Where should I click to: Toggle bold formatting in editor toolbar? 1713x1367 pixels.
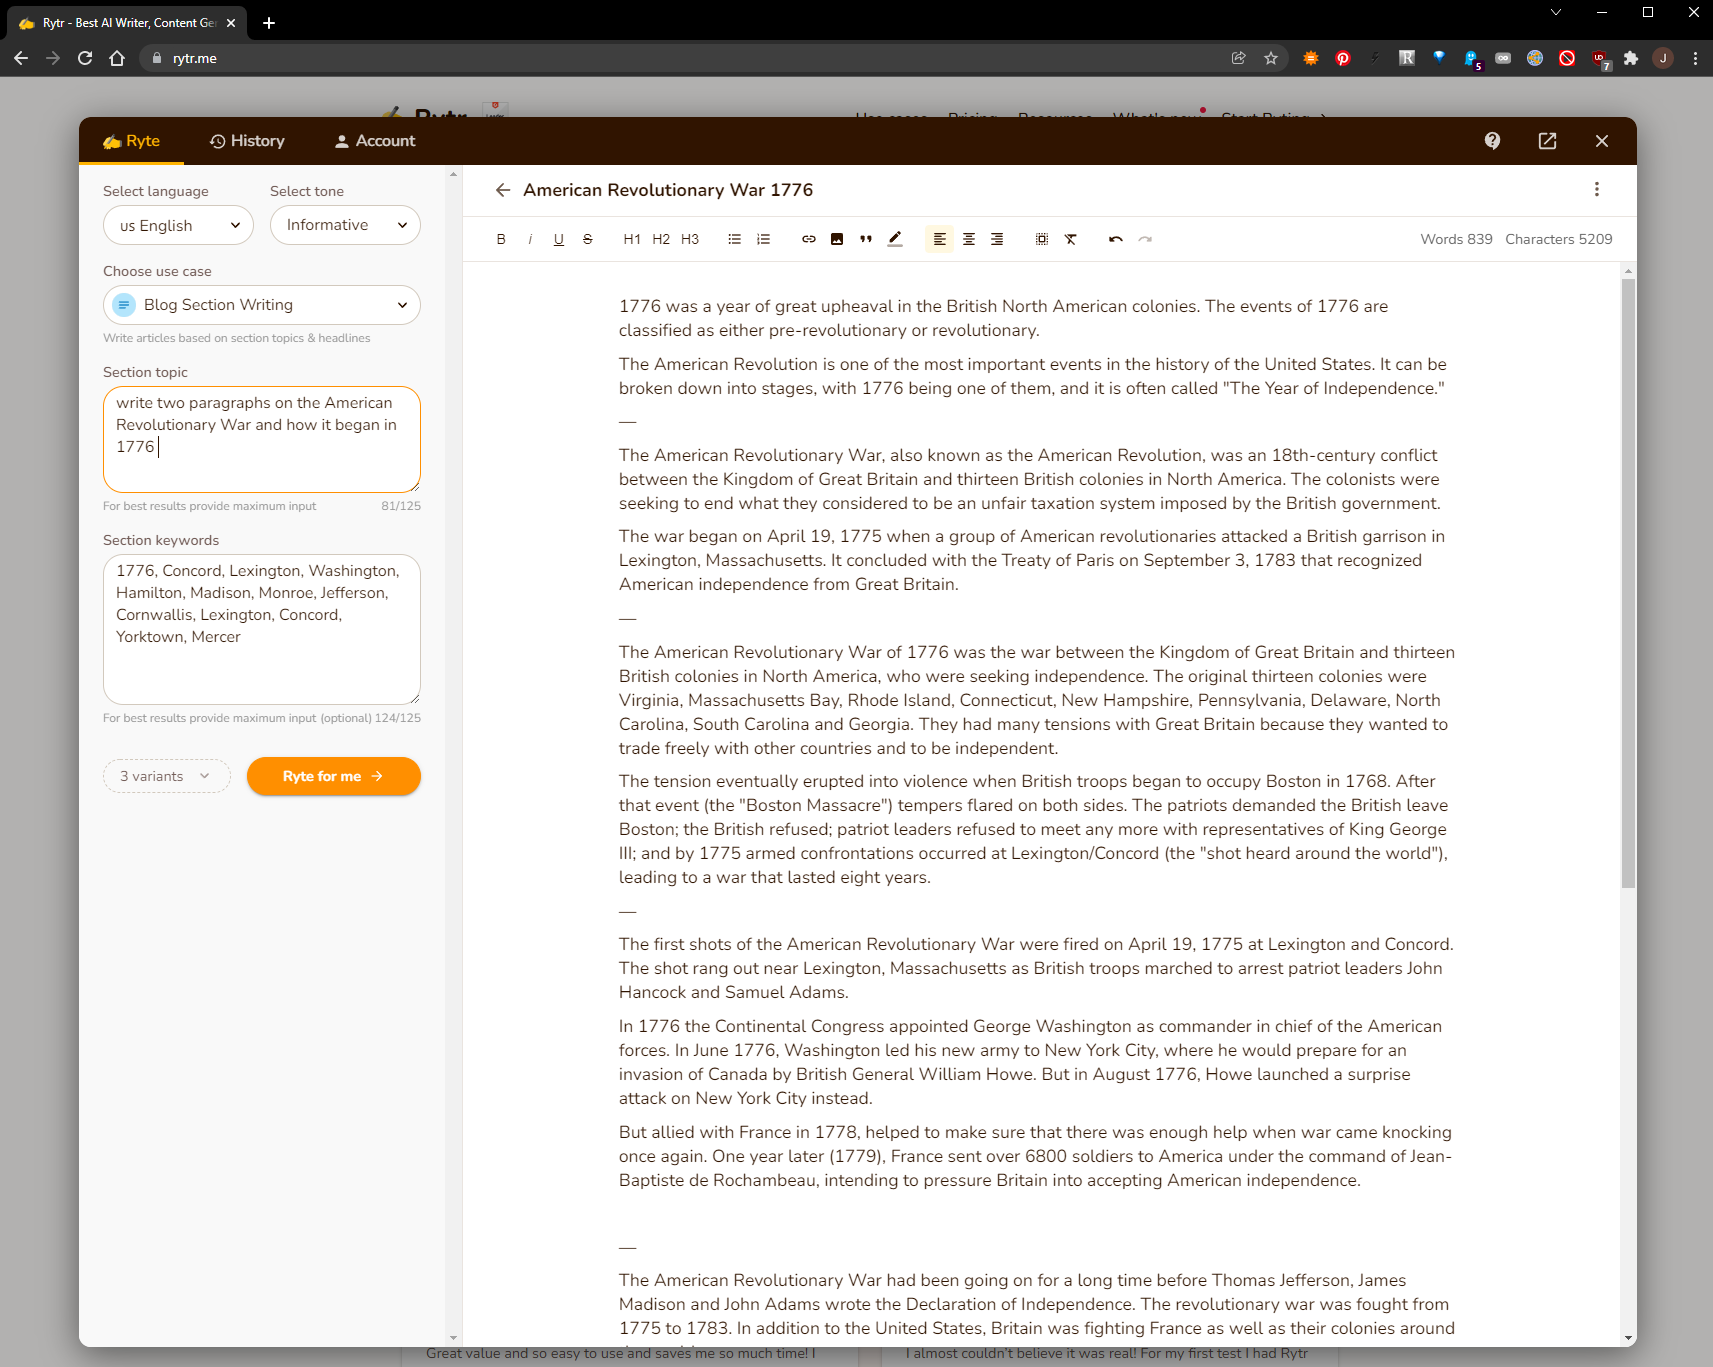click(x=501, y=239)
